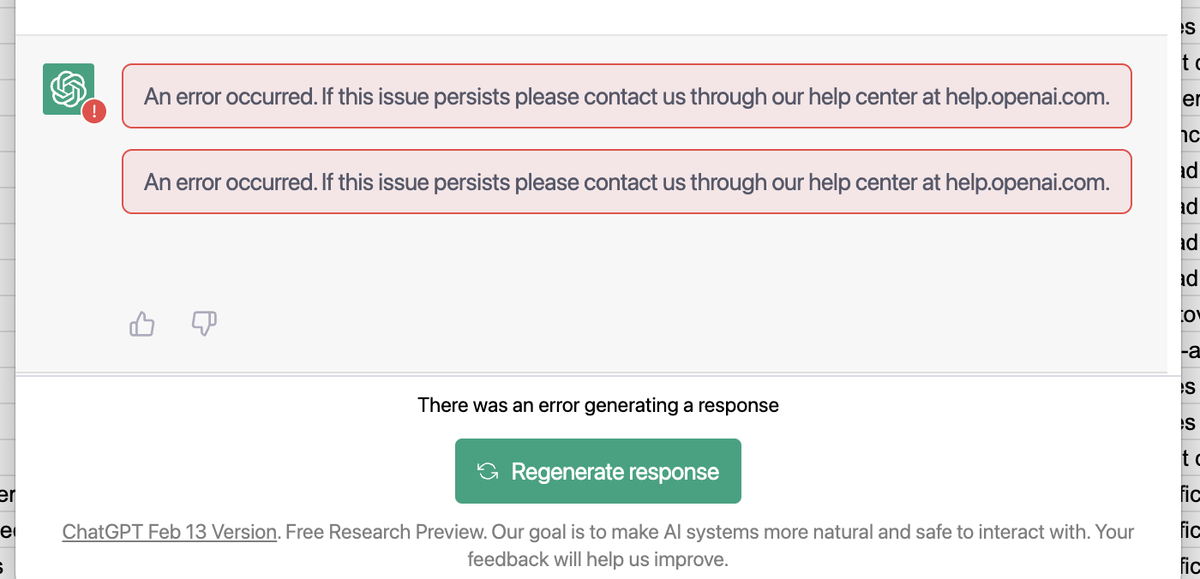Click "help.openai.com" in the second error message

click(x=1027, y=182)
